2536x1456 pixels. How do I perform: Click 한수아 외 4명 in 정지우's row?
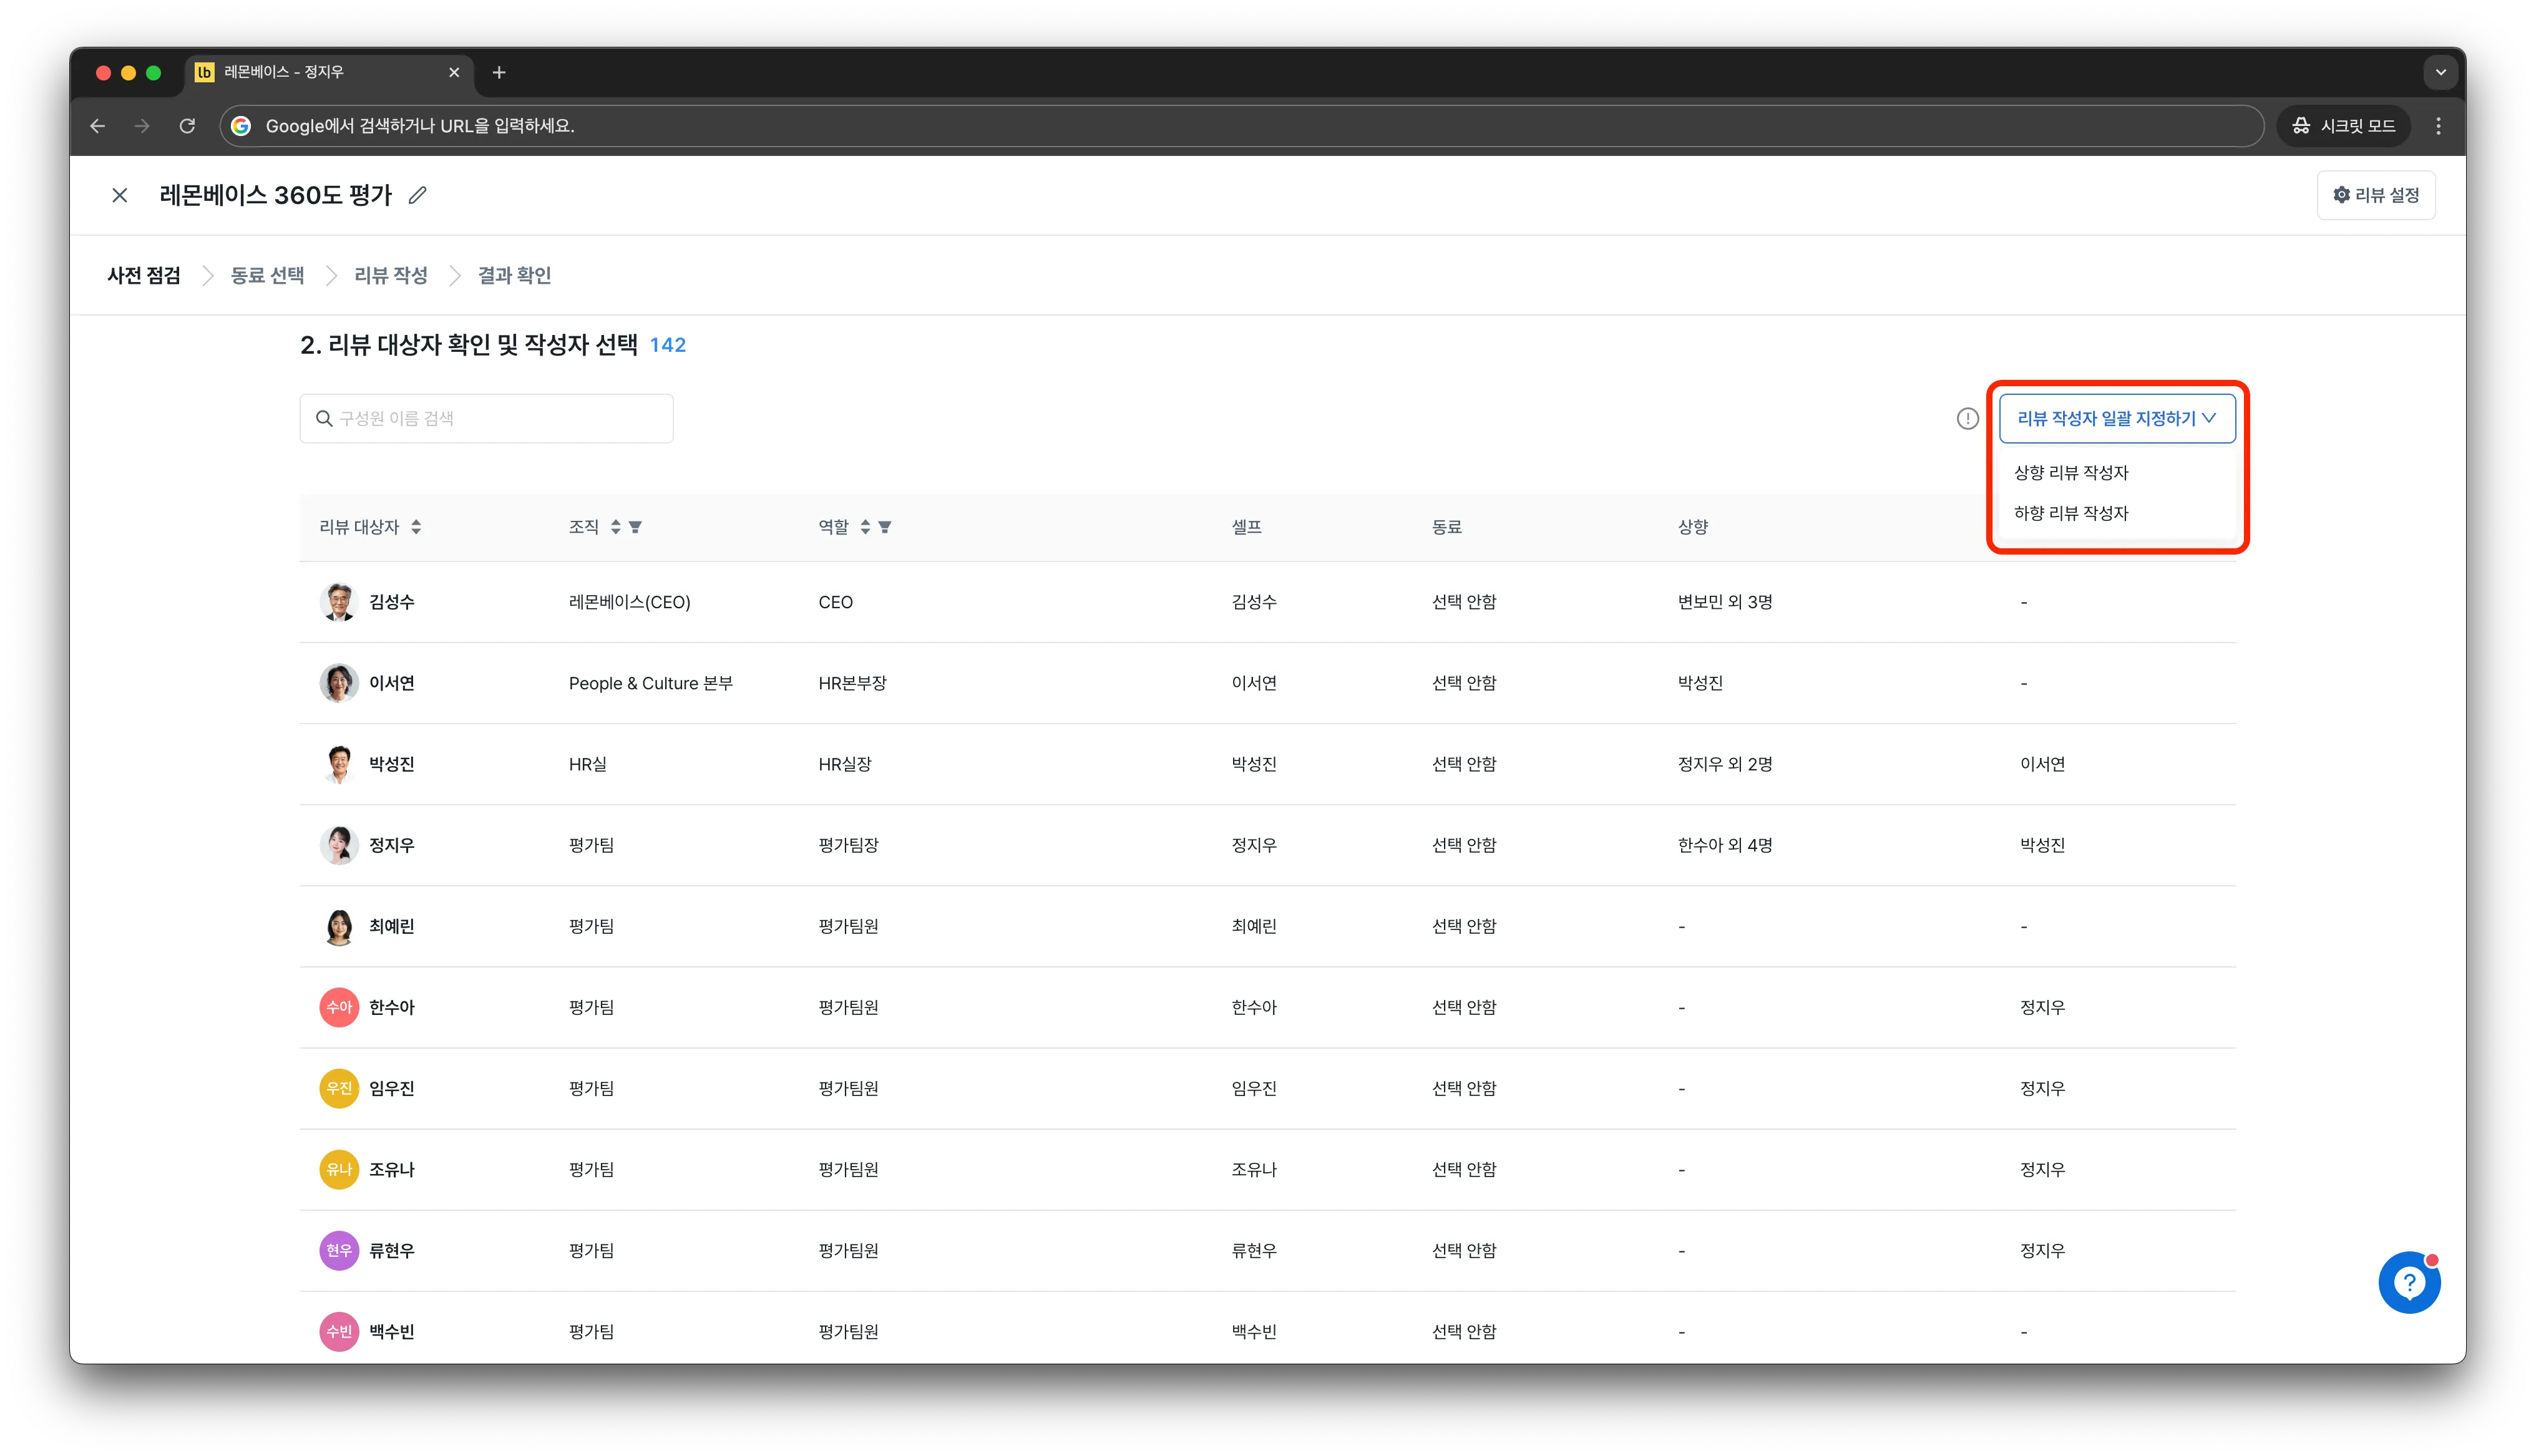[x=1725, y=845]
